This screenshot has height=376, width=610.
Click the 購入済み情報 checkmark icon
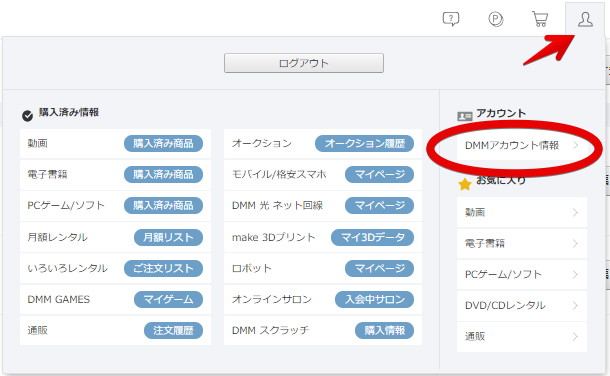27,116
